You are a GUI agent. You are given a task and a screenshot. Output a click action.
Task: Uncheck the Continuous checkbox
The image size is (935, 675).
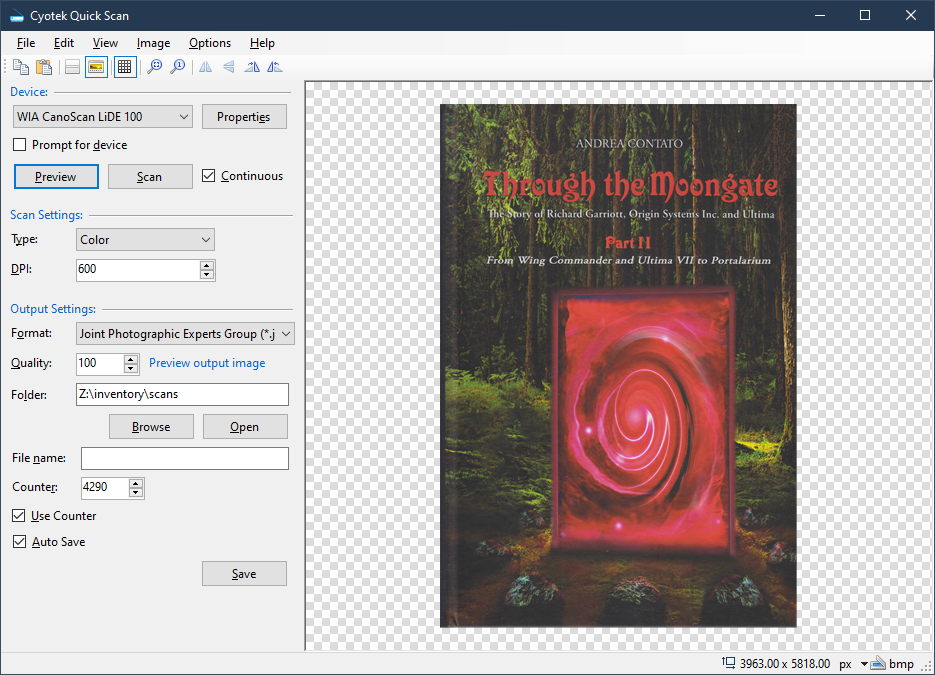pyautogui.click(x=208, y=175)
